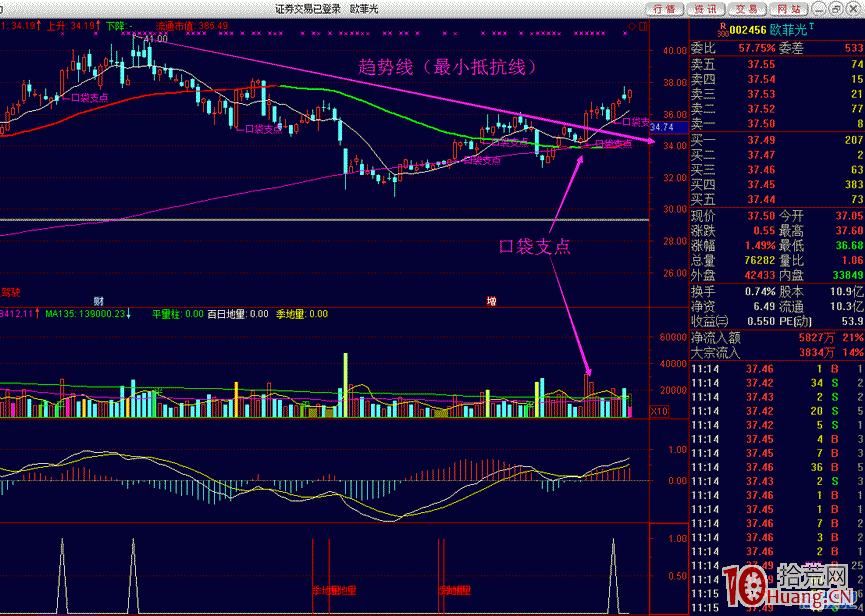Click the 委比 57.75% value
The width and height of the screenshot is (865, 616).
pyautogui.click(x=757, y=49)
